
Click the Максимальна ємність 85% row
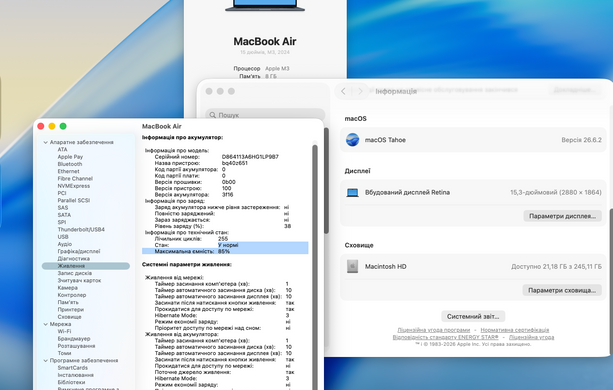(x=225, y=251)
